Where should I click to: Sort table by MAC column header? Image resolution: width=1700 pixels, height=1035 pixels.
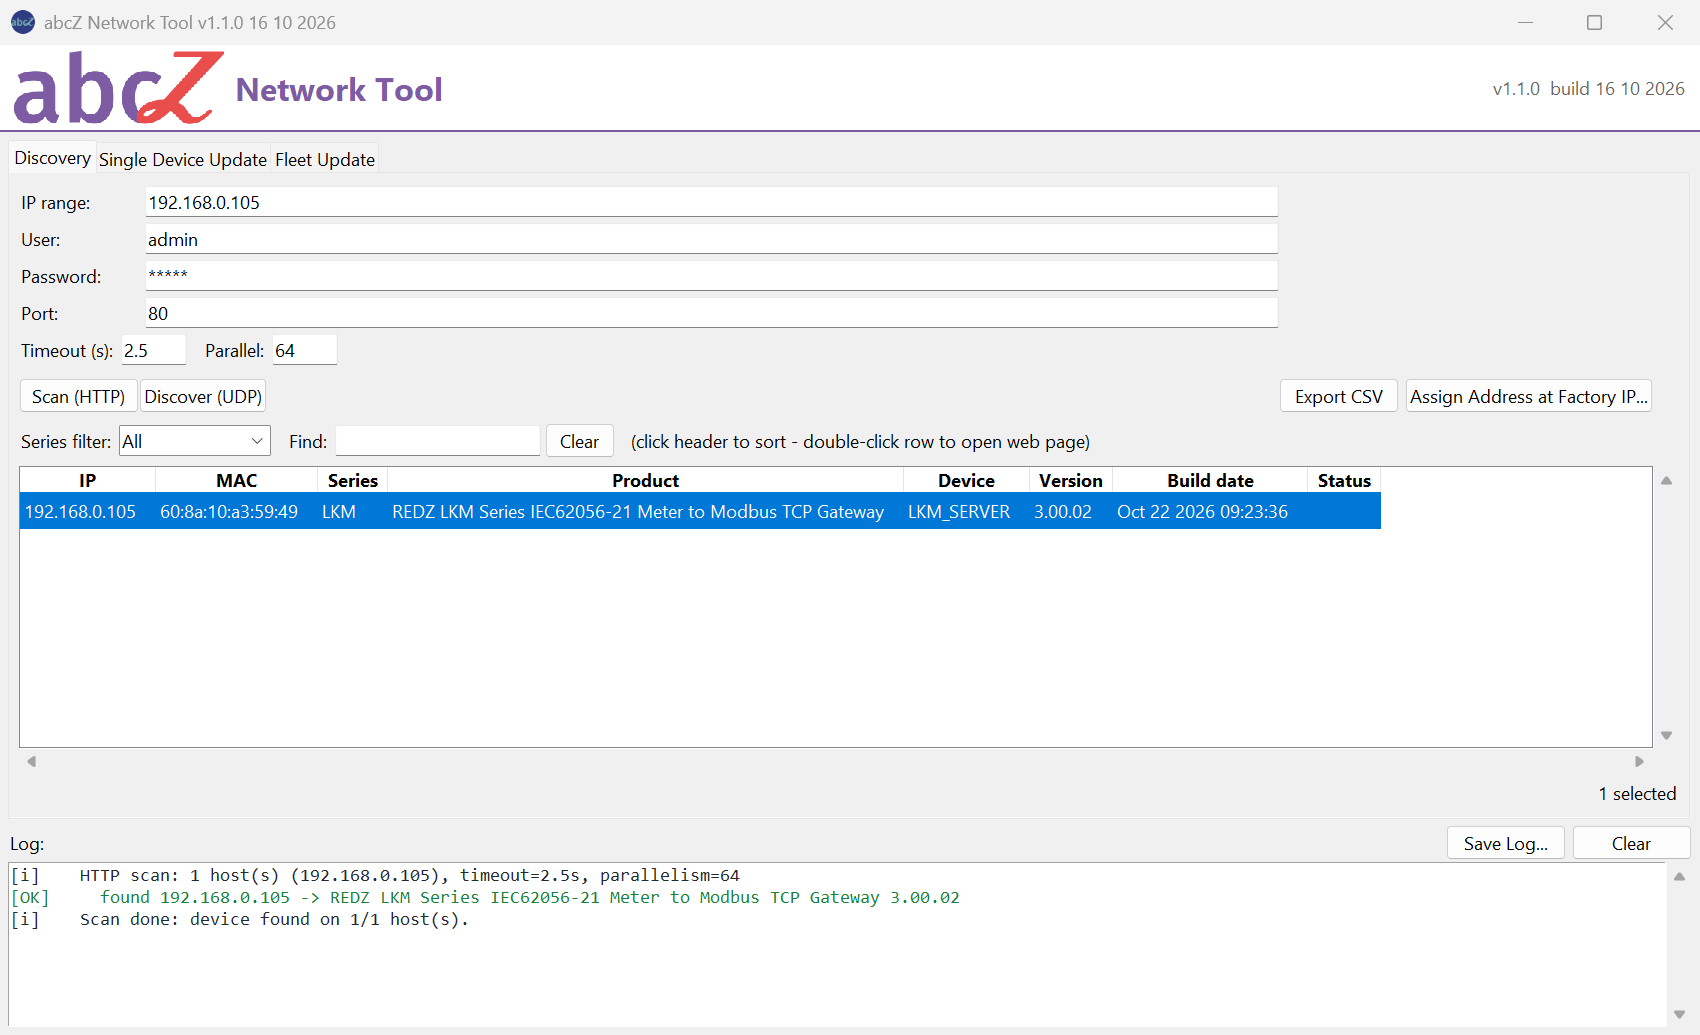[237, 480]
